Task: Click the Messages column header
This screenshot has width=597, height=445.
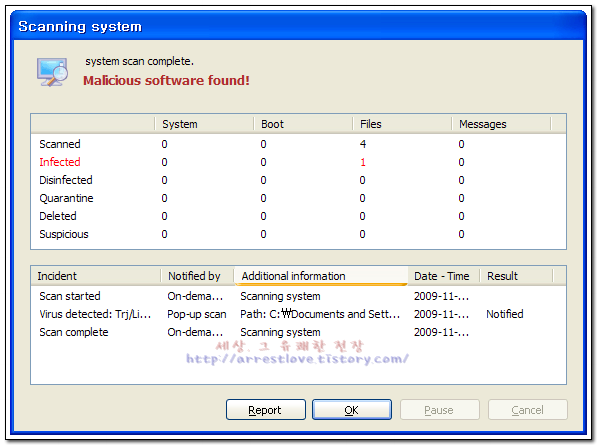Action: tap(501, 124)
